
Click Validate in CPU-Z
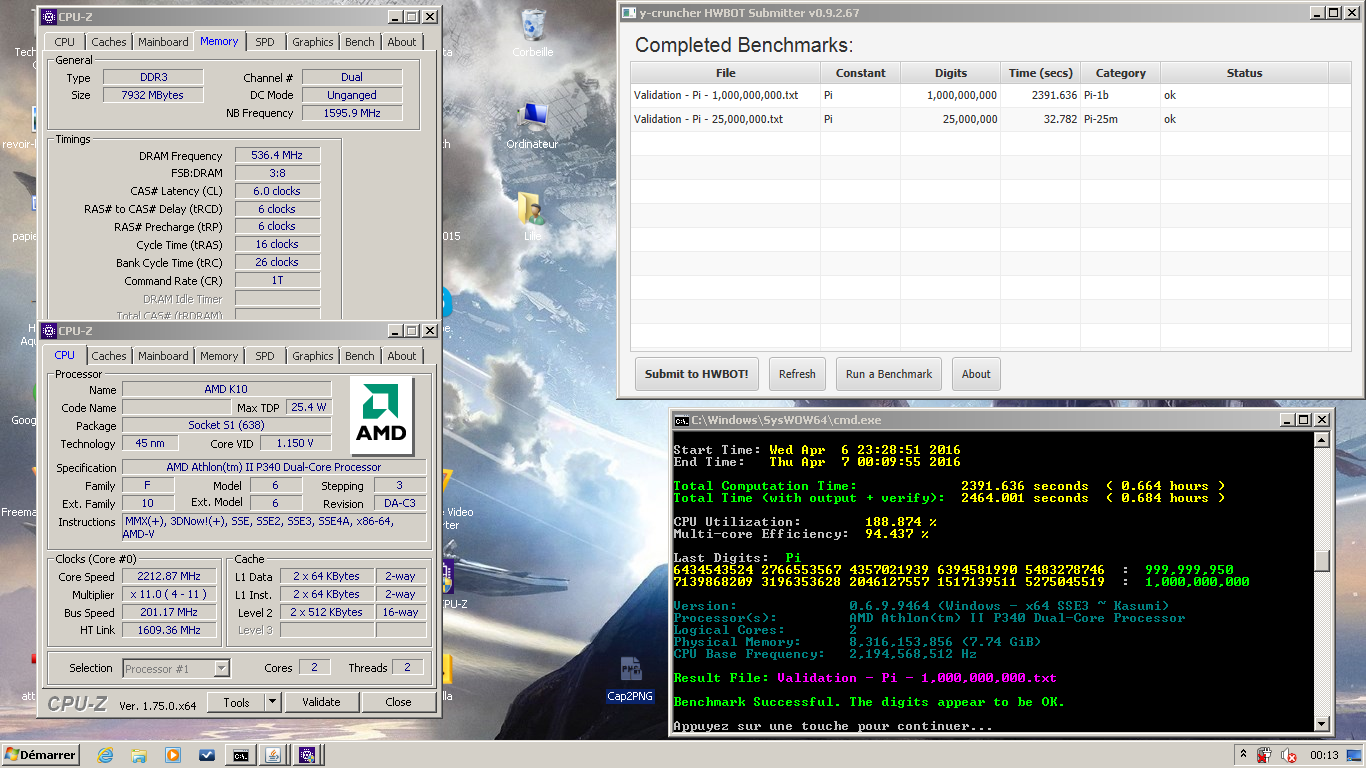click(321, 702)
